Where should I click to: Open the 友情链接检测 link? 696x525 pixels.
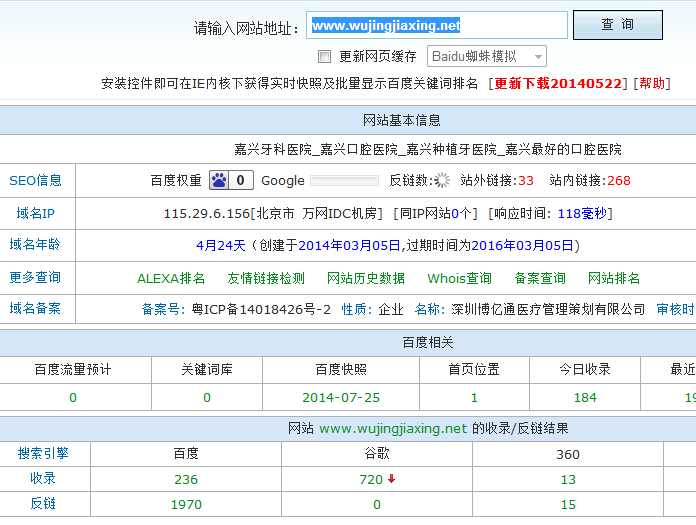coord(266,278)
